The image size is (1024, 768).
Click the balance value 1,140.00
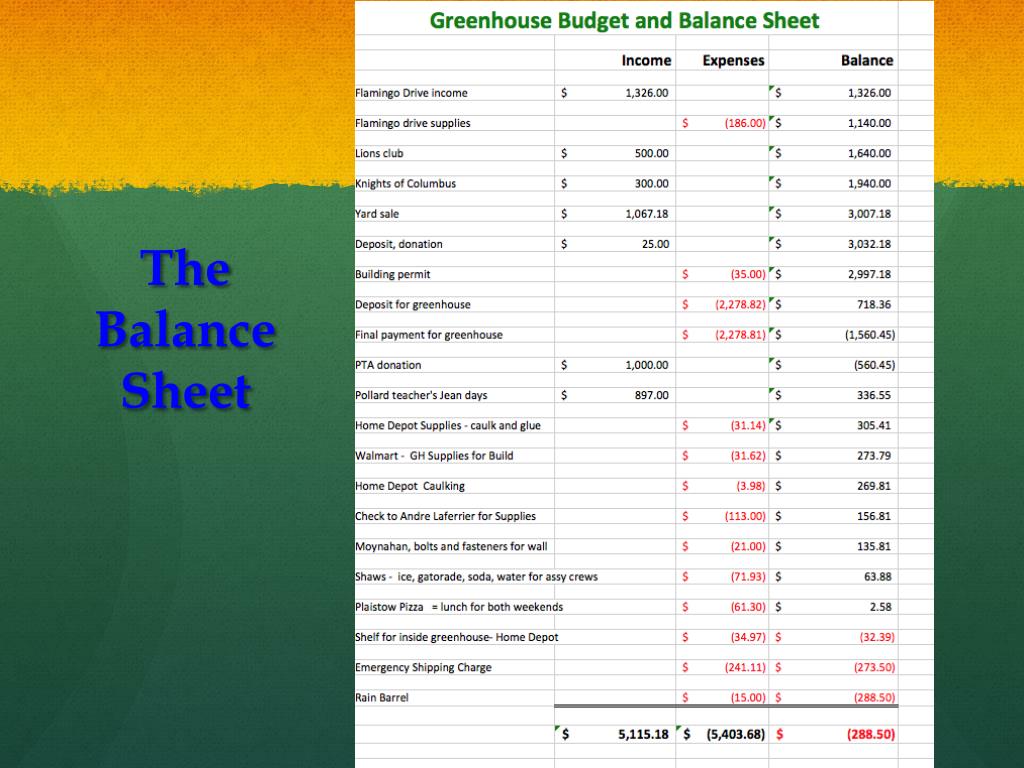pyautogui.click(x=869, y=123)
